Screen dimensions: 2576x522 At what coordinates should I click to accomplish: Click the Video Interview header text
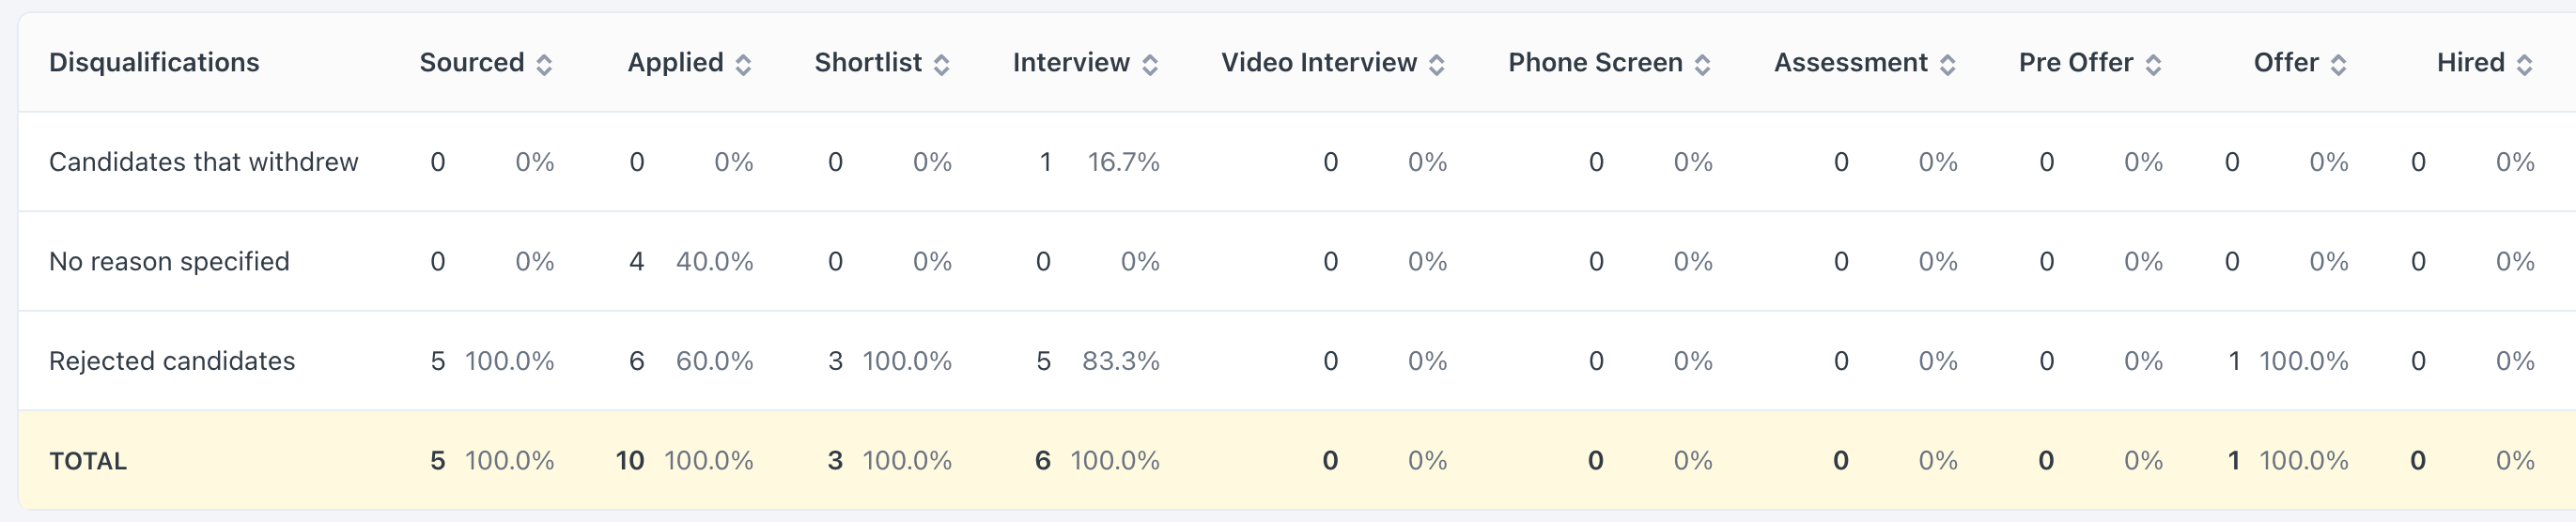pos(1318,63)
